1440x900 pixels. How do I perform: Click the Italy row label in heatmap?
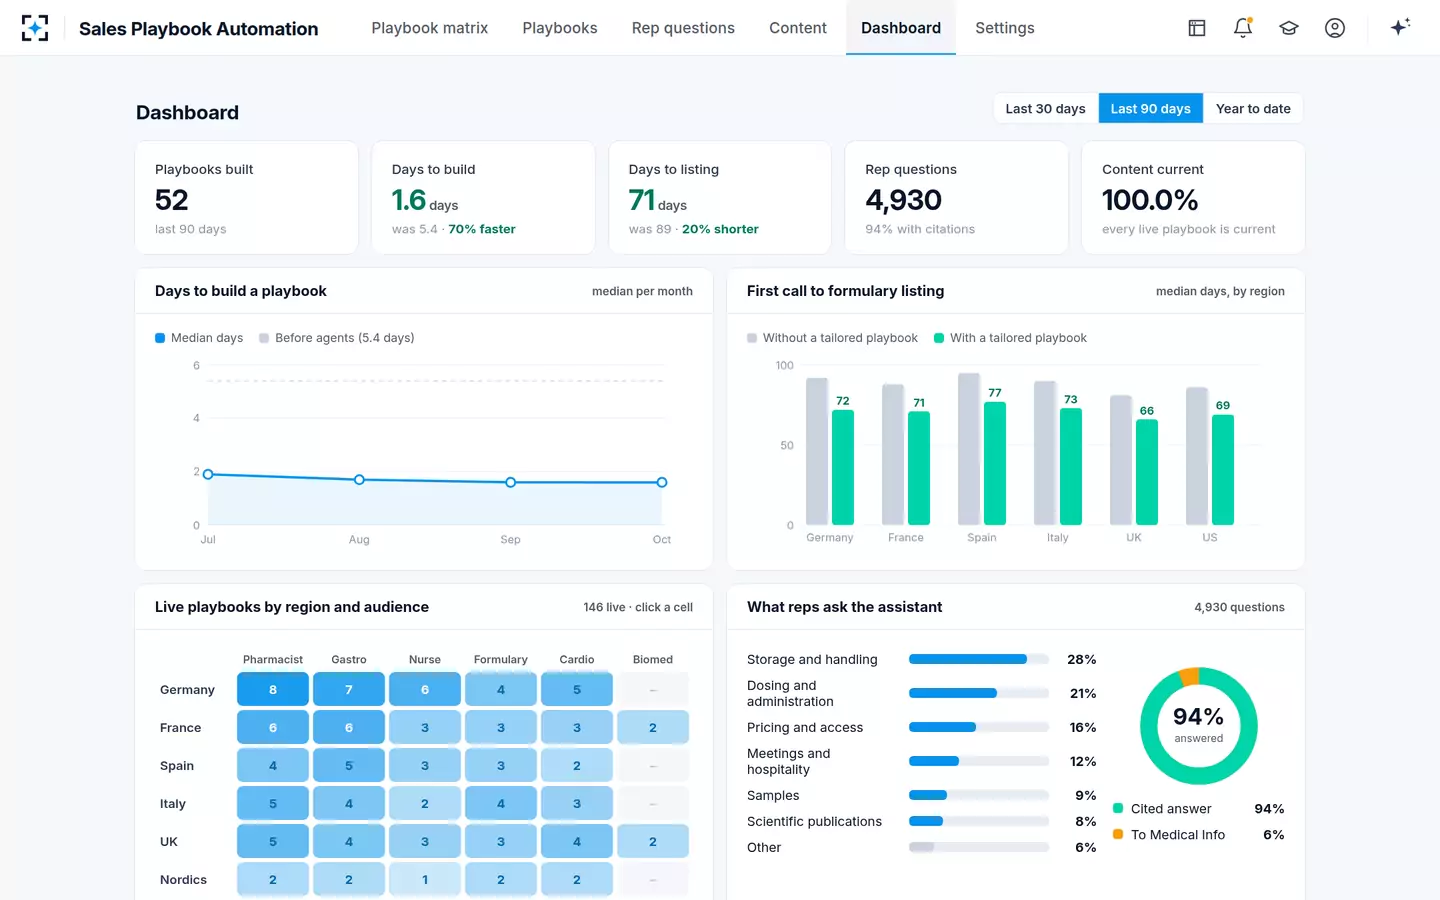(173, 804)
